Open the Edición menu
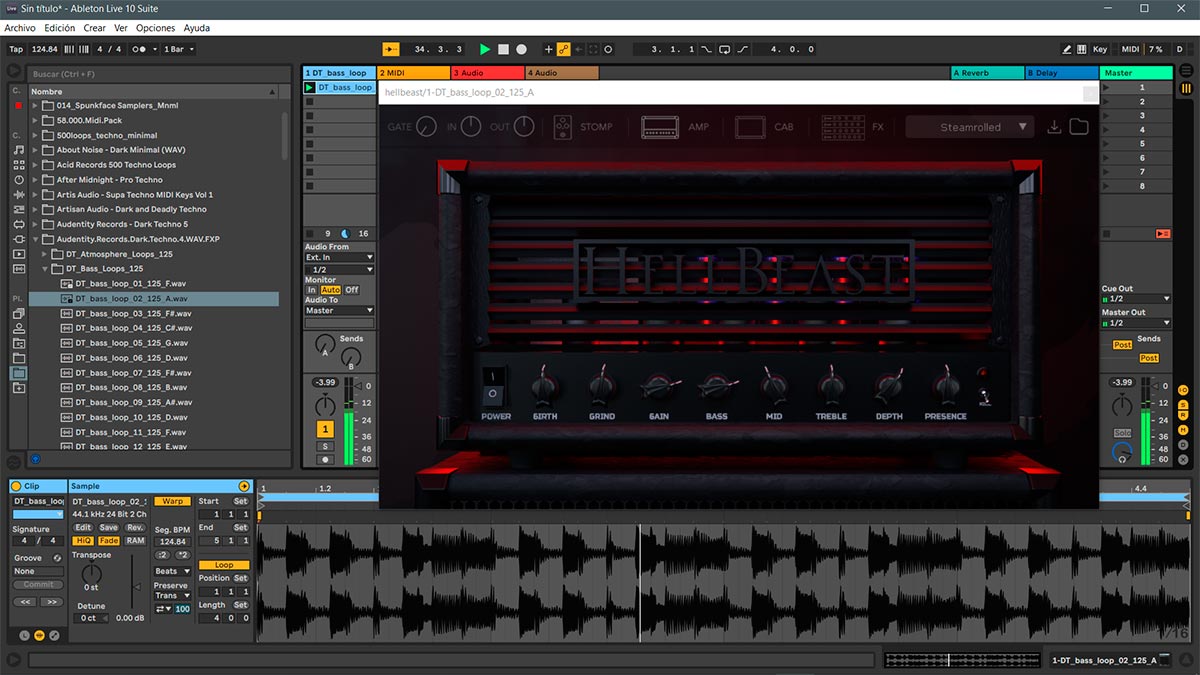Screen dimensions: 1200x675 [60, 28]
